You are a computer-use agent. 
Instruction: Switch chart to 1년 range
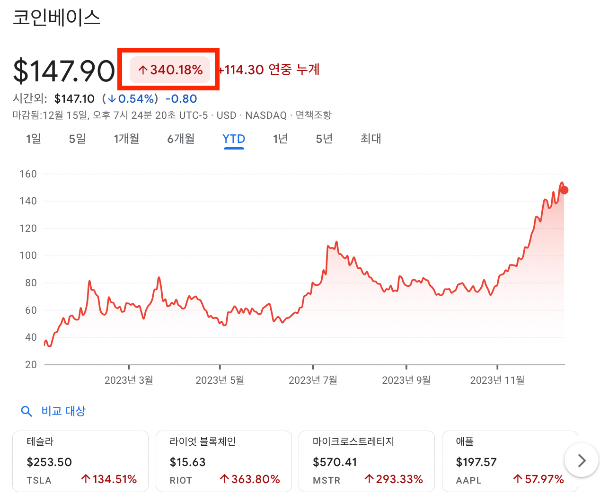(280, 139)
